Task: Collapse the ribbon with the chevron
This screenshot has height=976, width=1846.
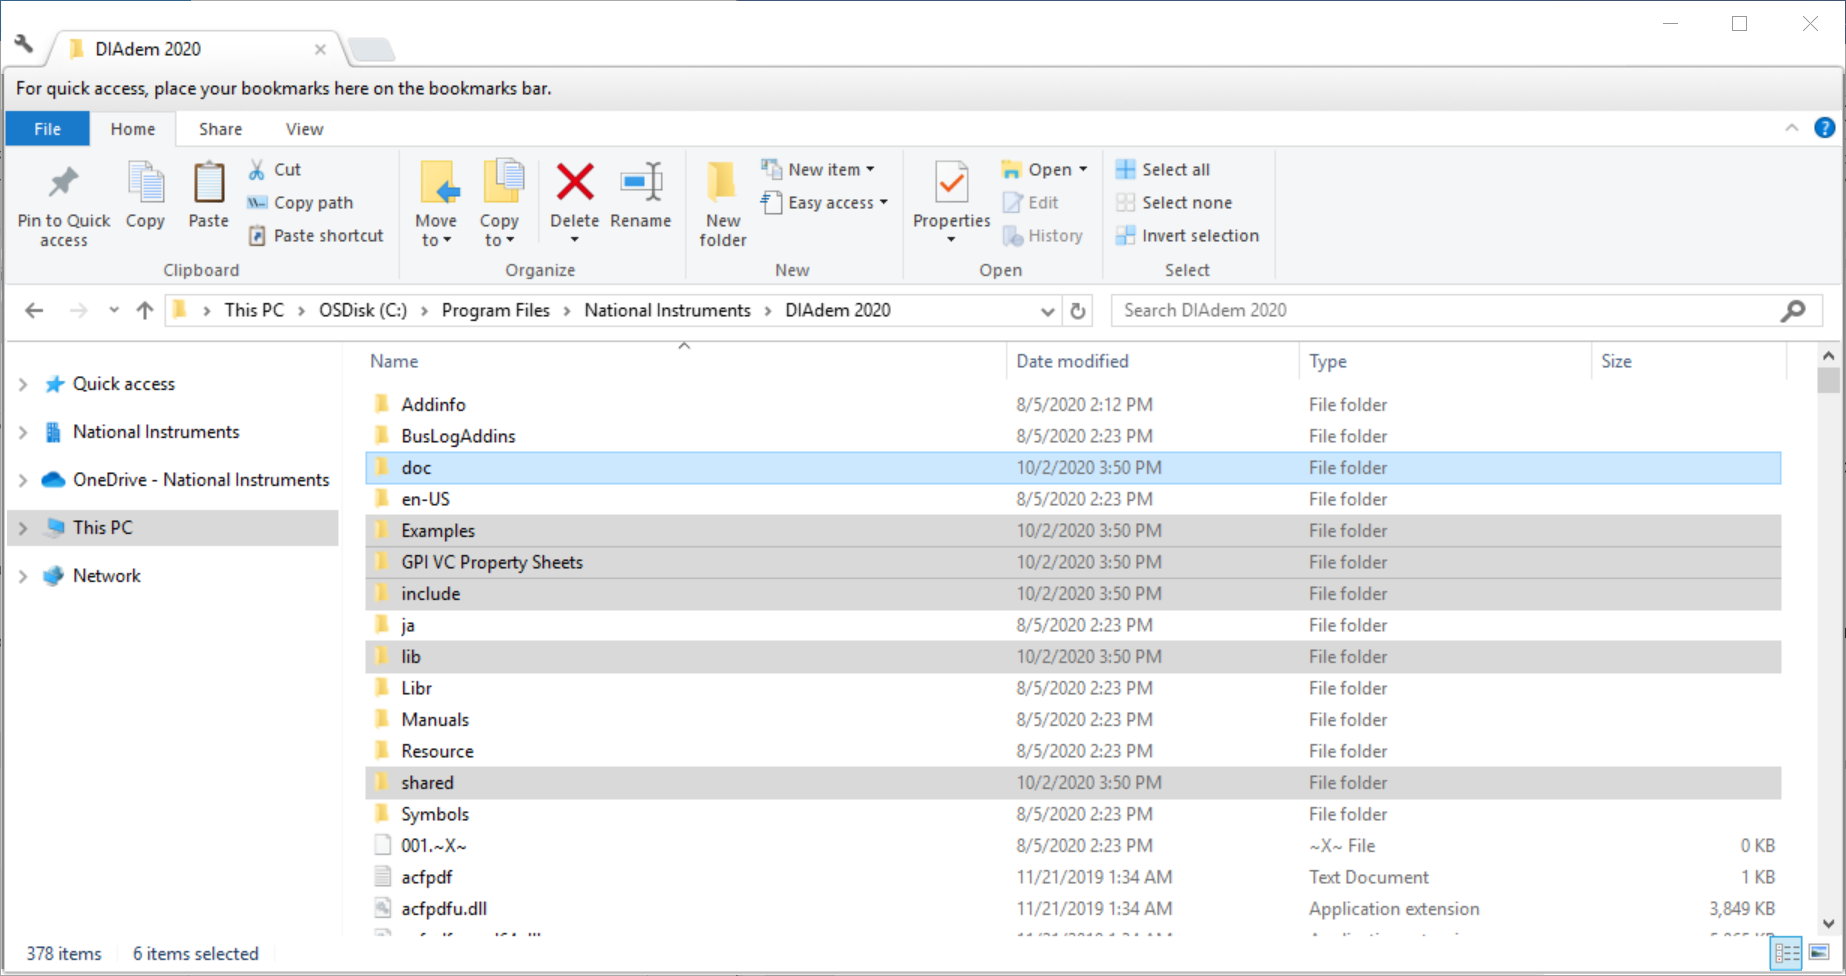Action: [x=1791, y=128]
